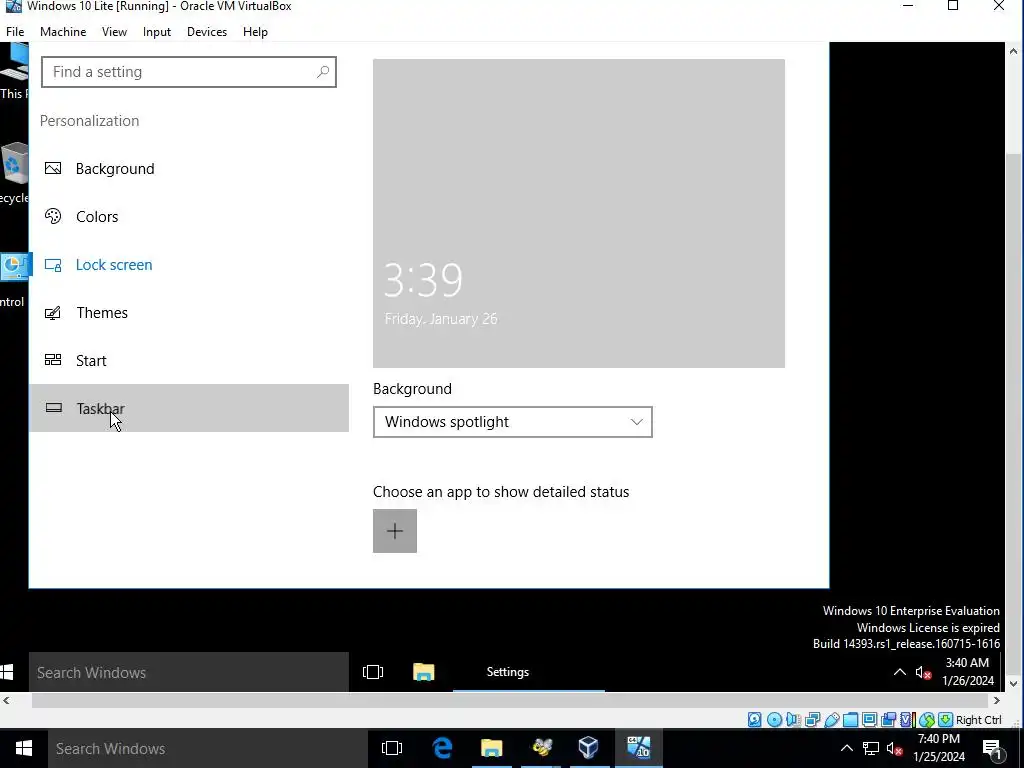
Task: Launch Microsoft Edge from host taskbar
Action: (443, 748)
